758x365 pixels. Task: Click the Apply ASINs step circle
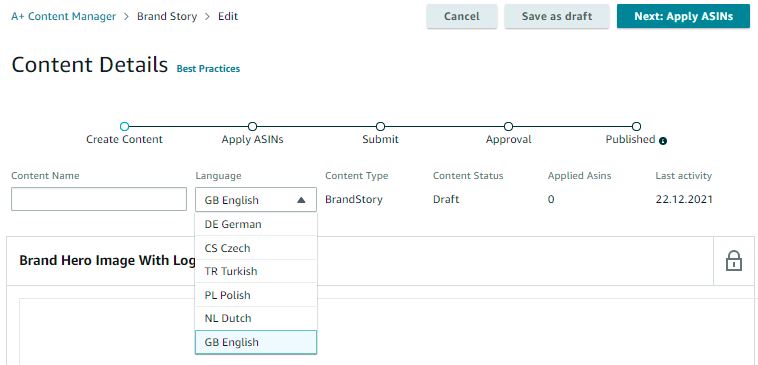(x=252, y=127)
